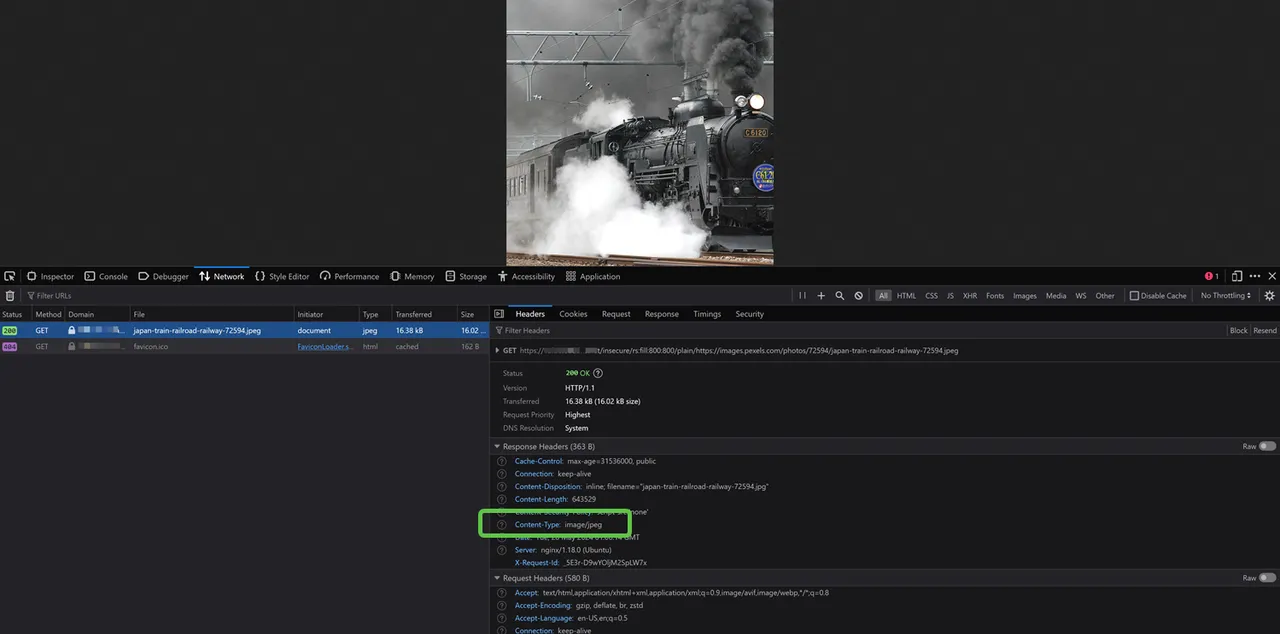The image size is (1280, 634).
Task: Select the japan-train-railroad-railway-72594.jpeg request row
Action: (x=244, y=330)
